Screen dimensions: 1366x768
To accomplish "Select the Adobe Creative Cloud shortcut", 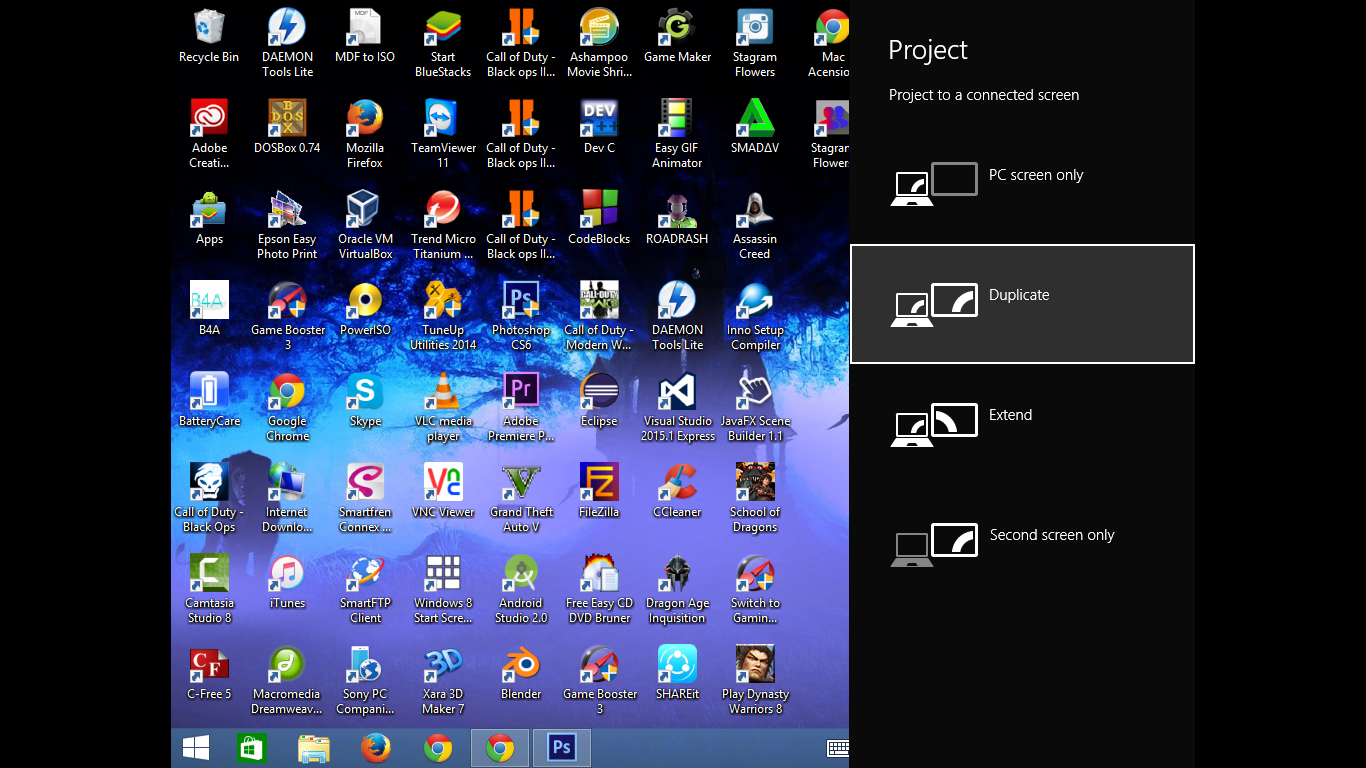I will tap(209, 134).
